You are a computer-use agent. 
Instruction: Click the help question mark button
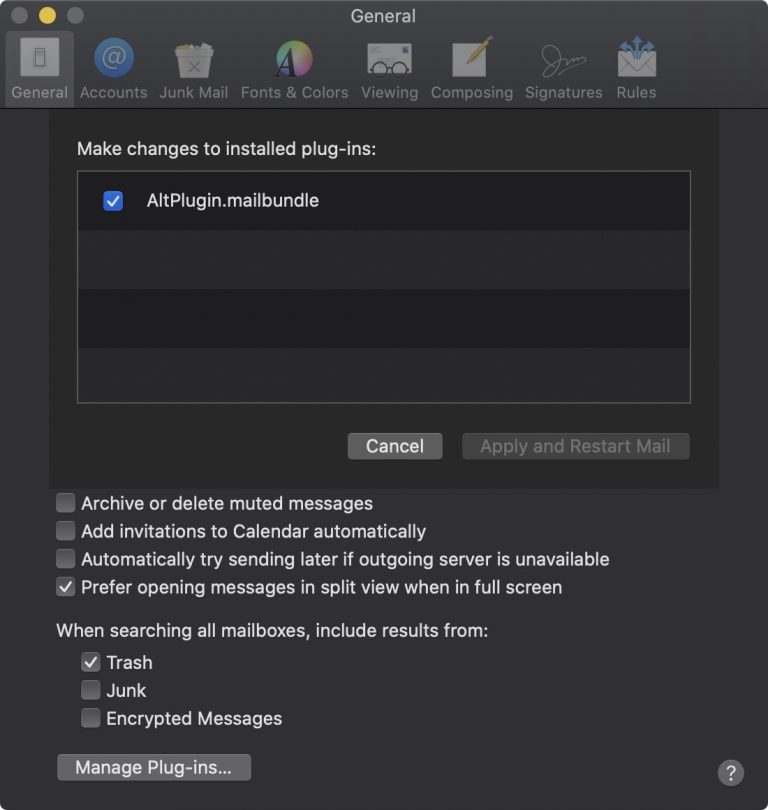[x=731, y=772]
